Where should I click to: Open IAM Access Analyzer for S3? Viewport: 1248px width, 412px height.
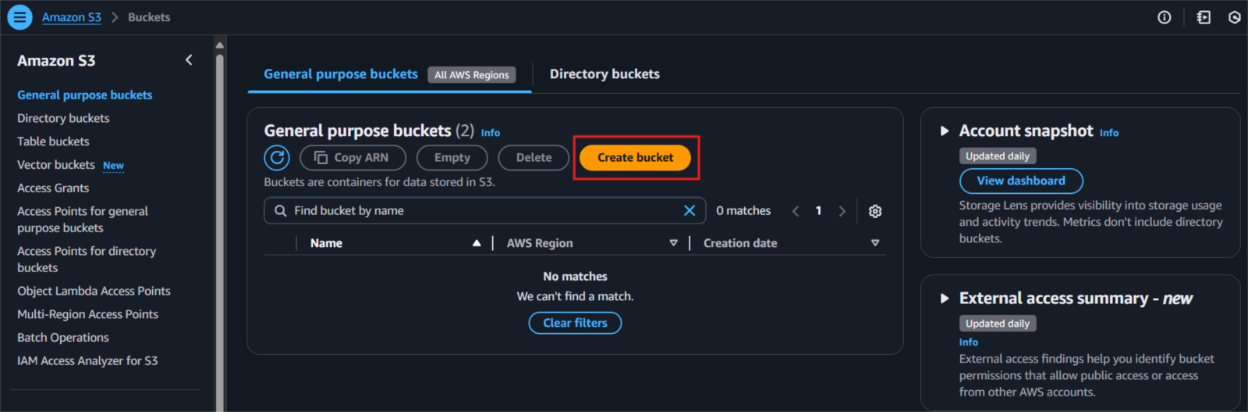click(88, 360)
